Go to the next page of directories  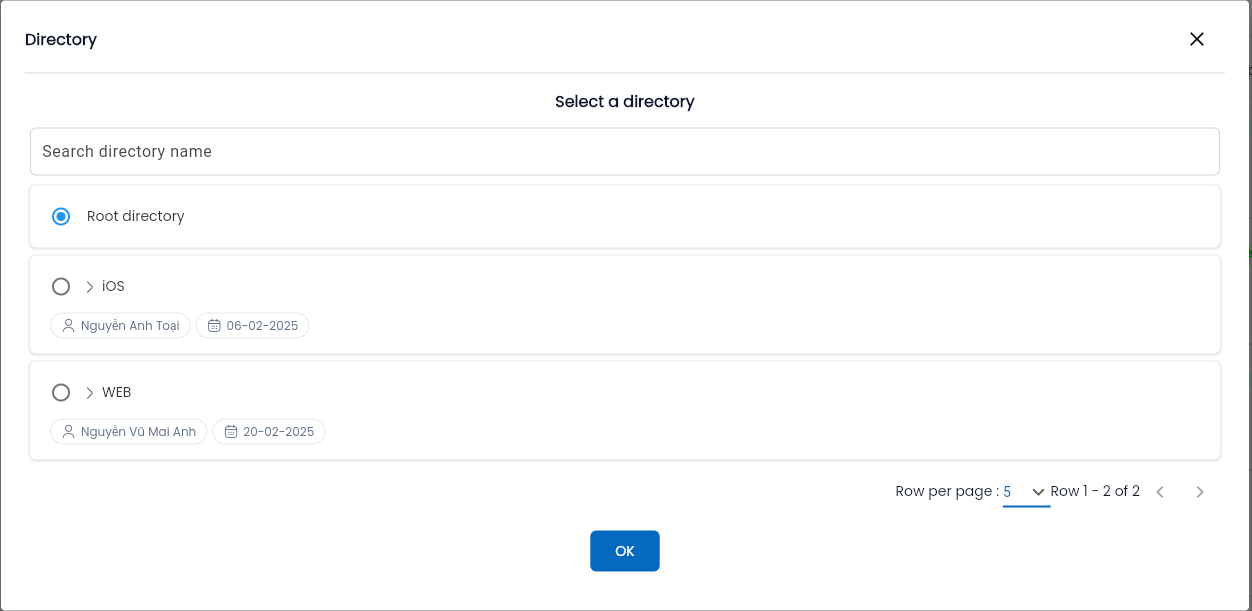click(x=1200, y=492)
